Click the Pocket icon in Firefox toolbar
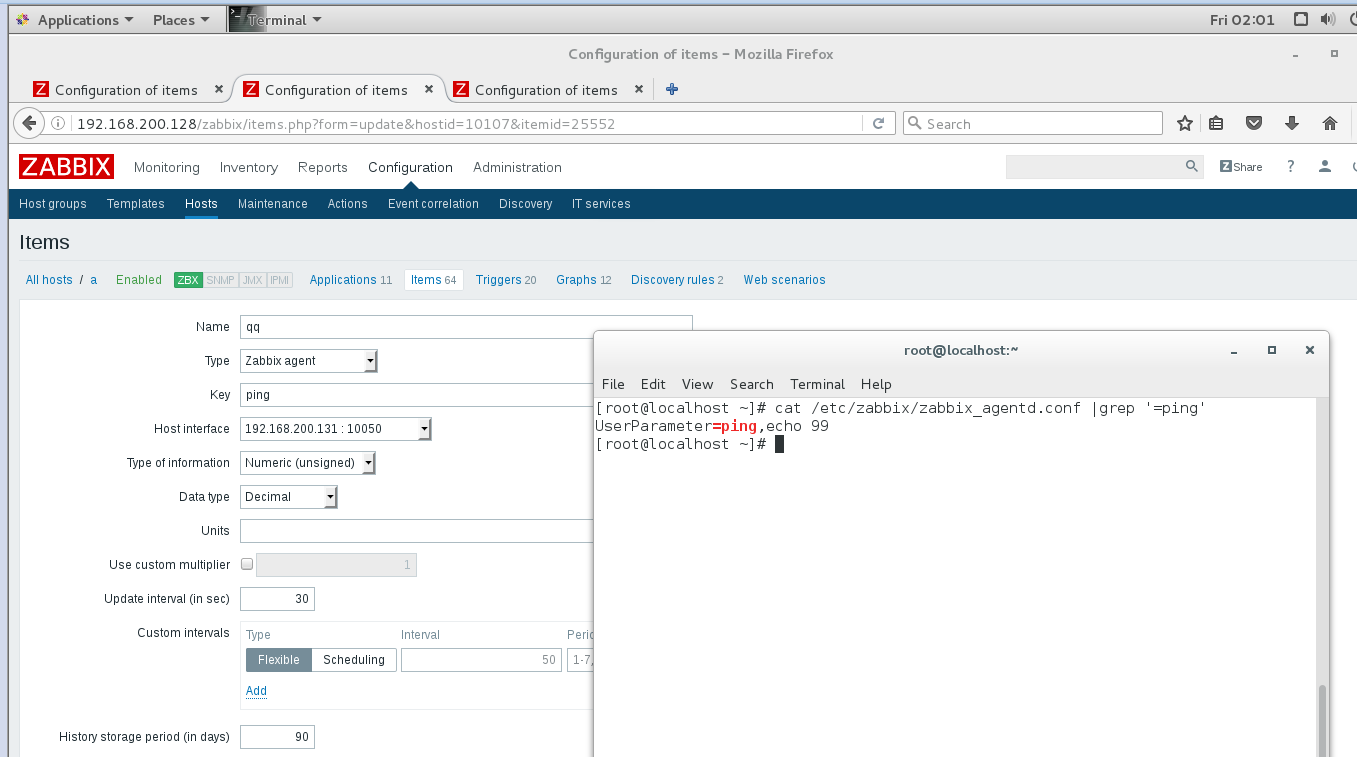The image size is (1357, 757). pyautogui.click(x=1254, y=123)
